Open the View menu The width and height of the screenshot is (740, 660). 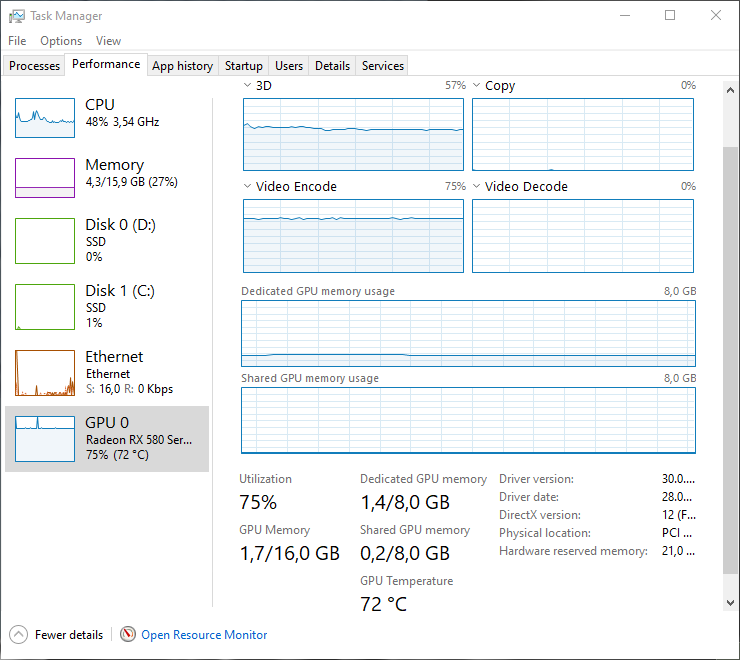[109, 41]
